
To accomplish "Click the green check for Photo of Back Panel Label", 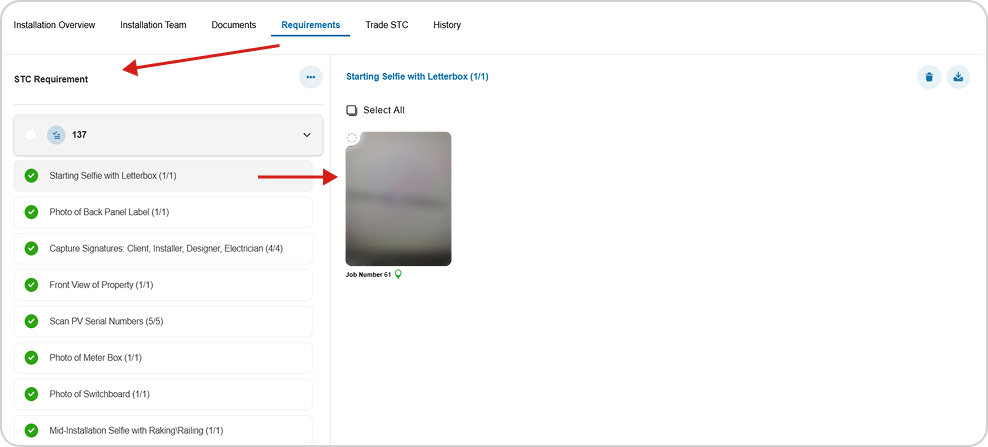I will coord(31,212).
